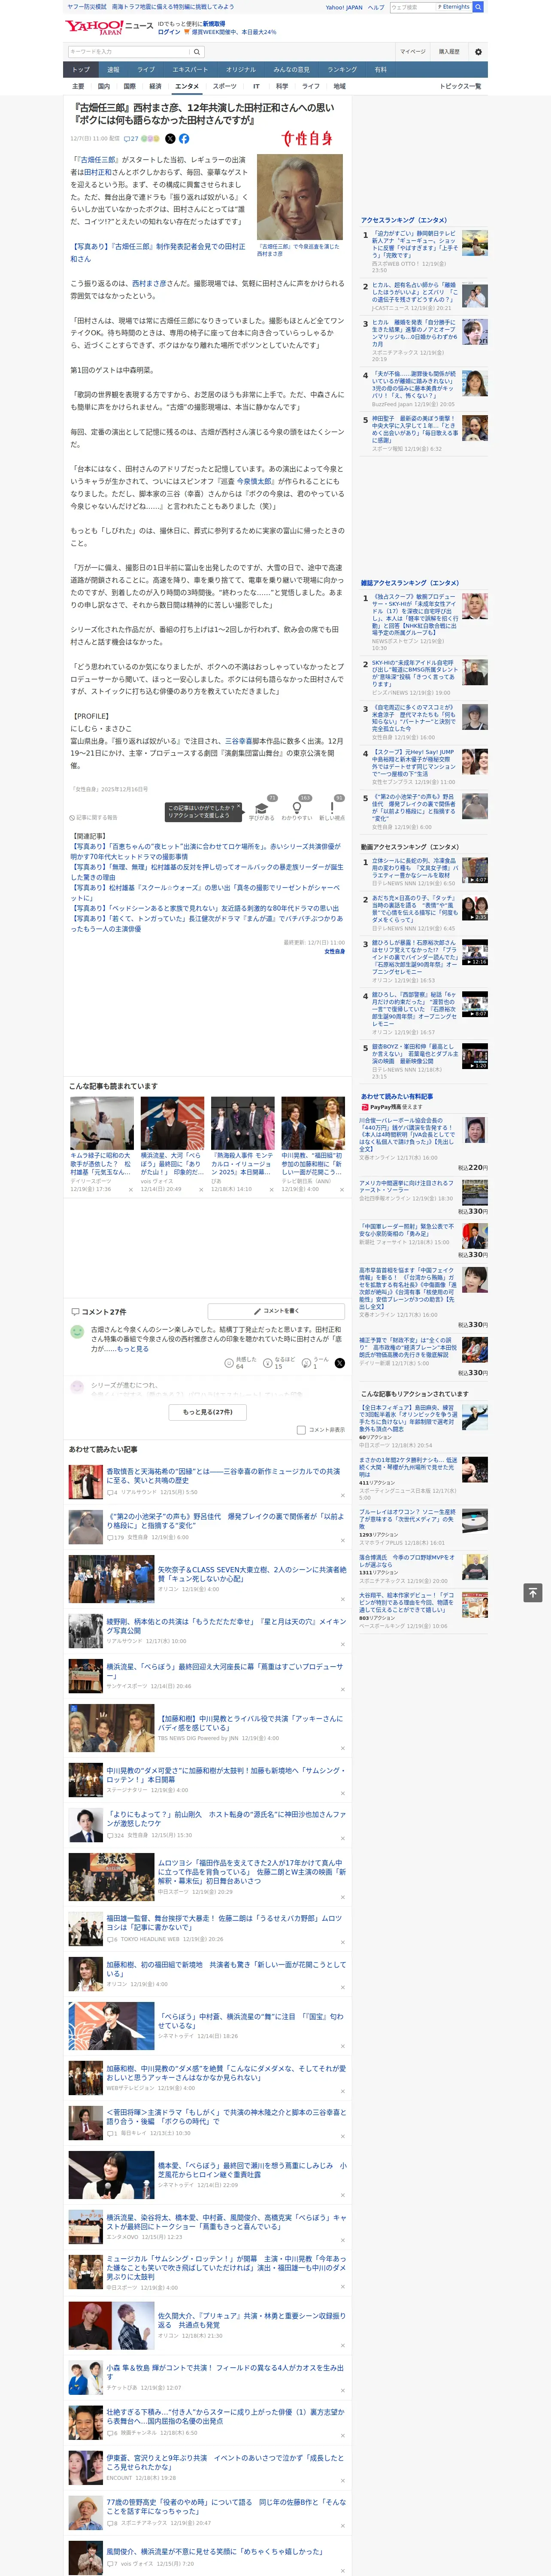The width and height of the screenshot is (551, 2576).
Task: Share article on Facebook via header icon
Action: (x=184, y=139)
